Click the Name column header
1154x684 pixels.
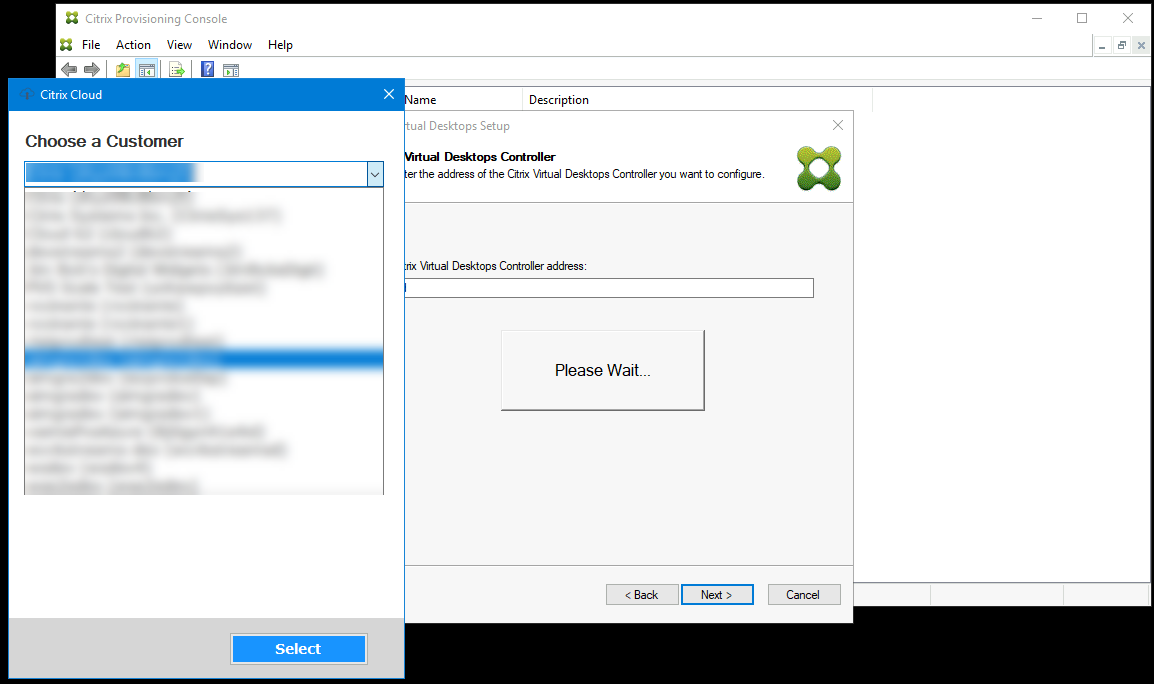462,99
